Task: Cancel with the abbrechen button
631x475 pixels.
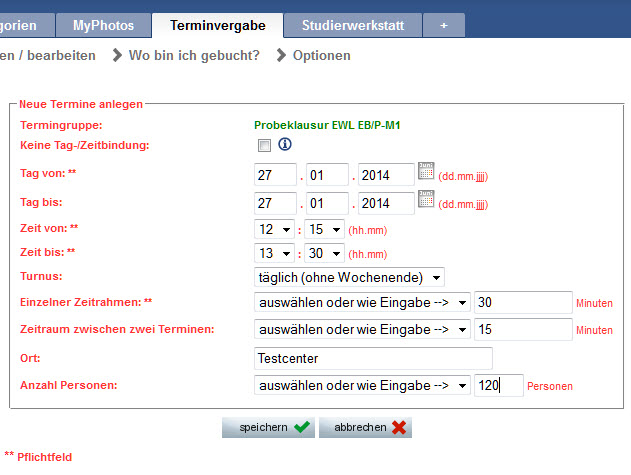Action: pyautogui.click(x=365, y=428)
